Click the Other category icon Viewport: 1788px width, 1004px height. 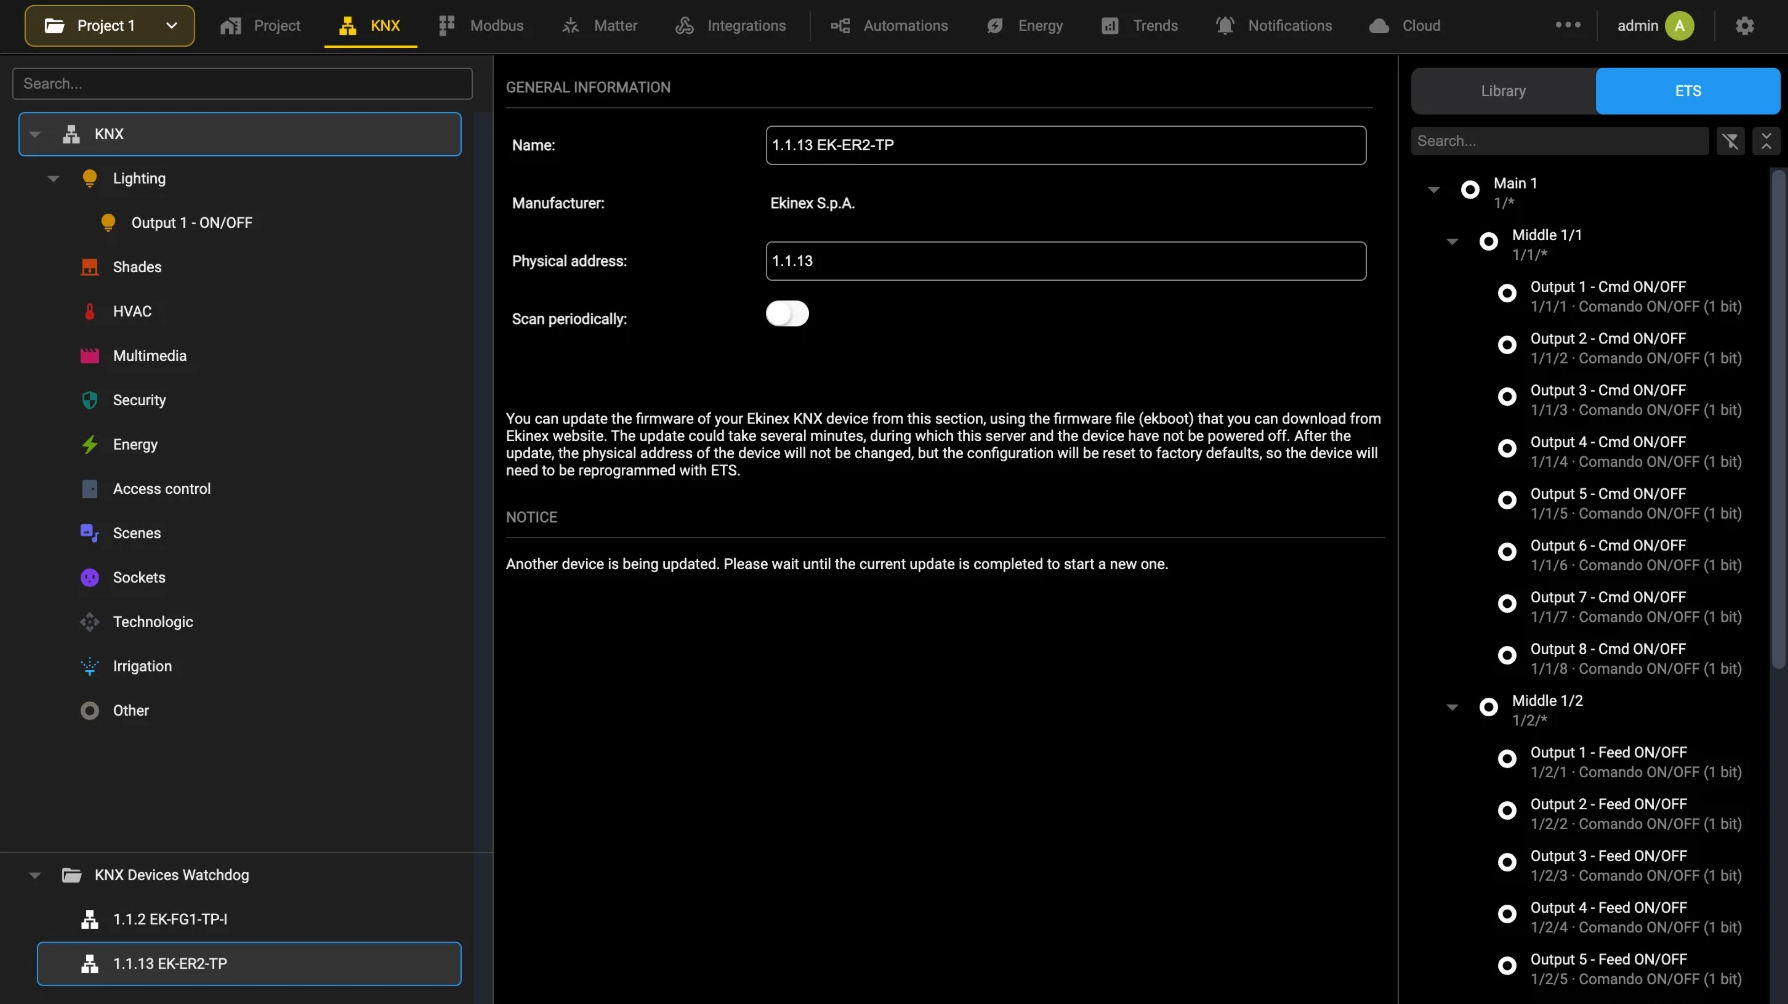[90, 710]
